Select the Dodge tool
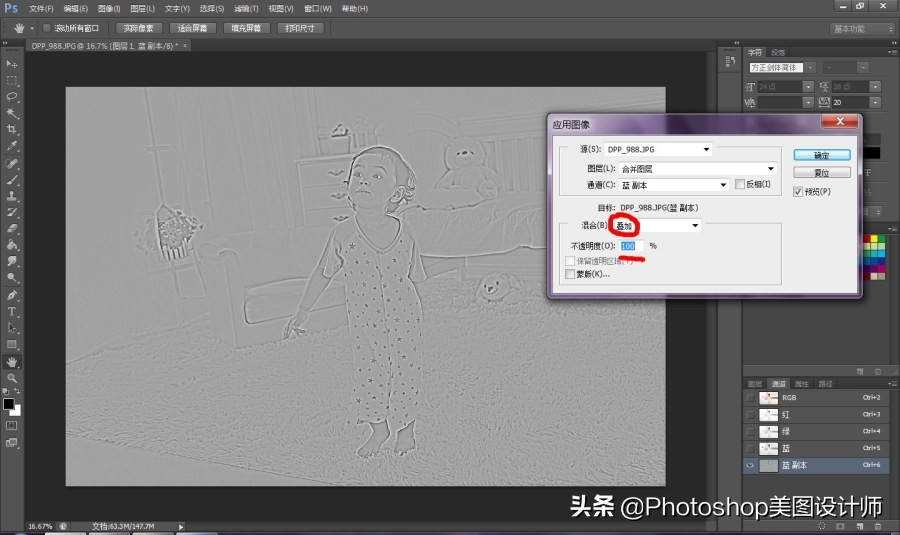900x535 pixels. pos(12,278)
